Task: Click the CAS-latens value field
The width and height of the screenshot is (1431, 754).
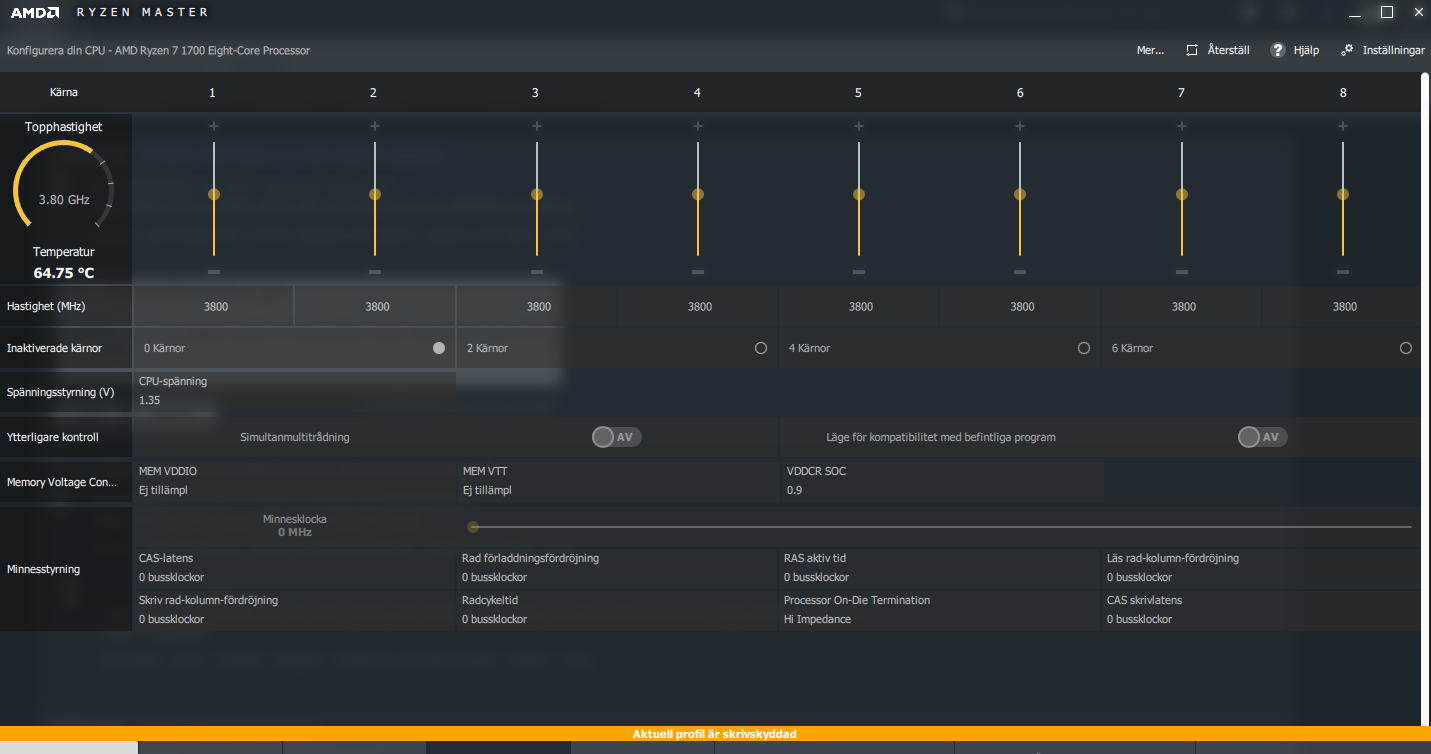Action: (295, 568)
